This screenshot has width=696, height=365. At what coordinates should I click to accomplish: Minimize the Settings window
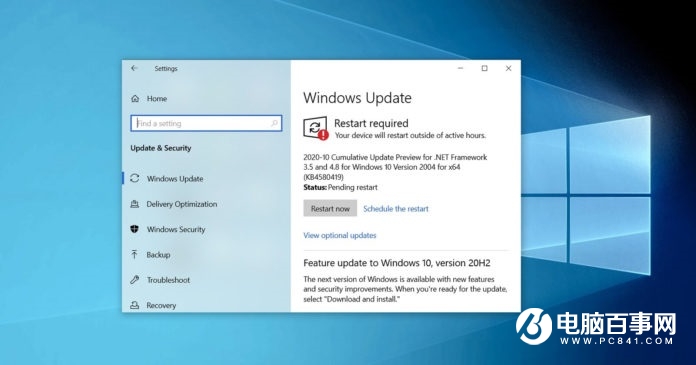[460, 68]
